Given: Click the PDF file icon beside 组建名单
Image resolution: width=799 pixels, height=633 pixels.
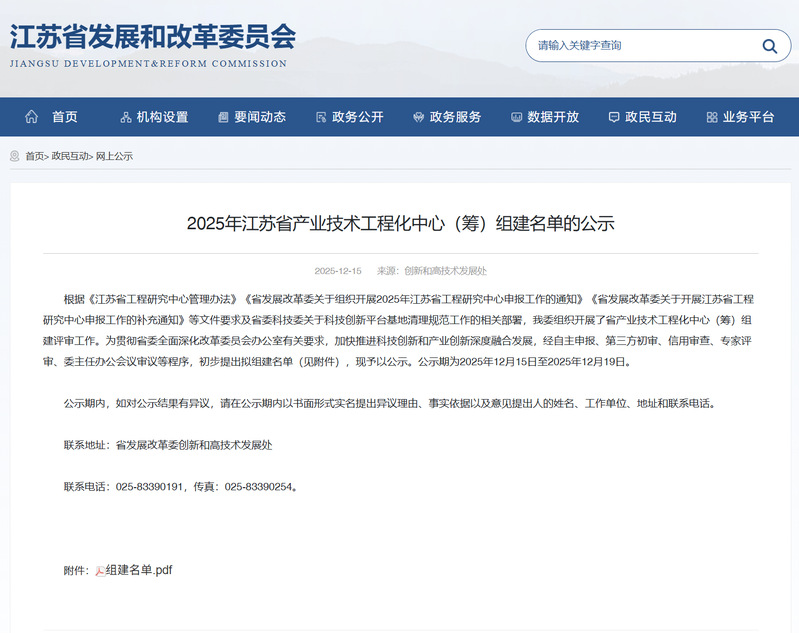Looking at the screenshot, I should tap(100, 571).
